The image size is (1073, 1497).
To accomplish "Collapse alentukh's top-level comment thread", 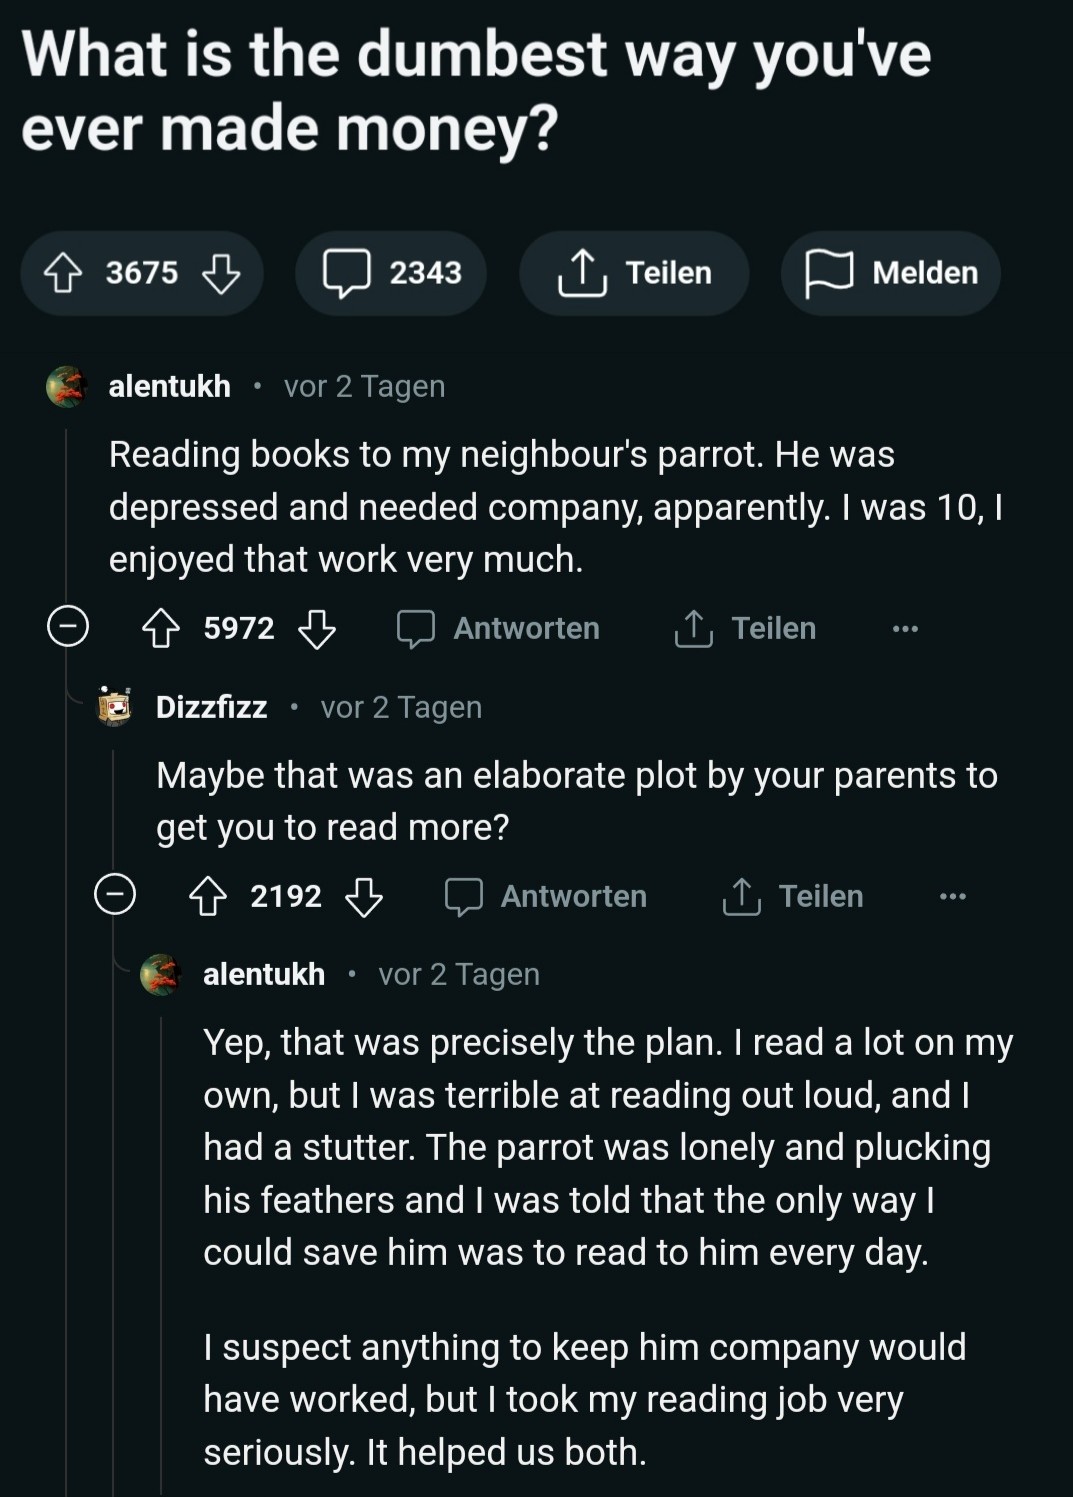I will click(x=68, y=627).
